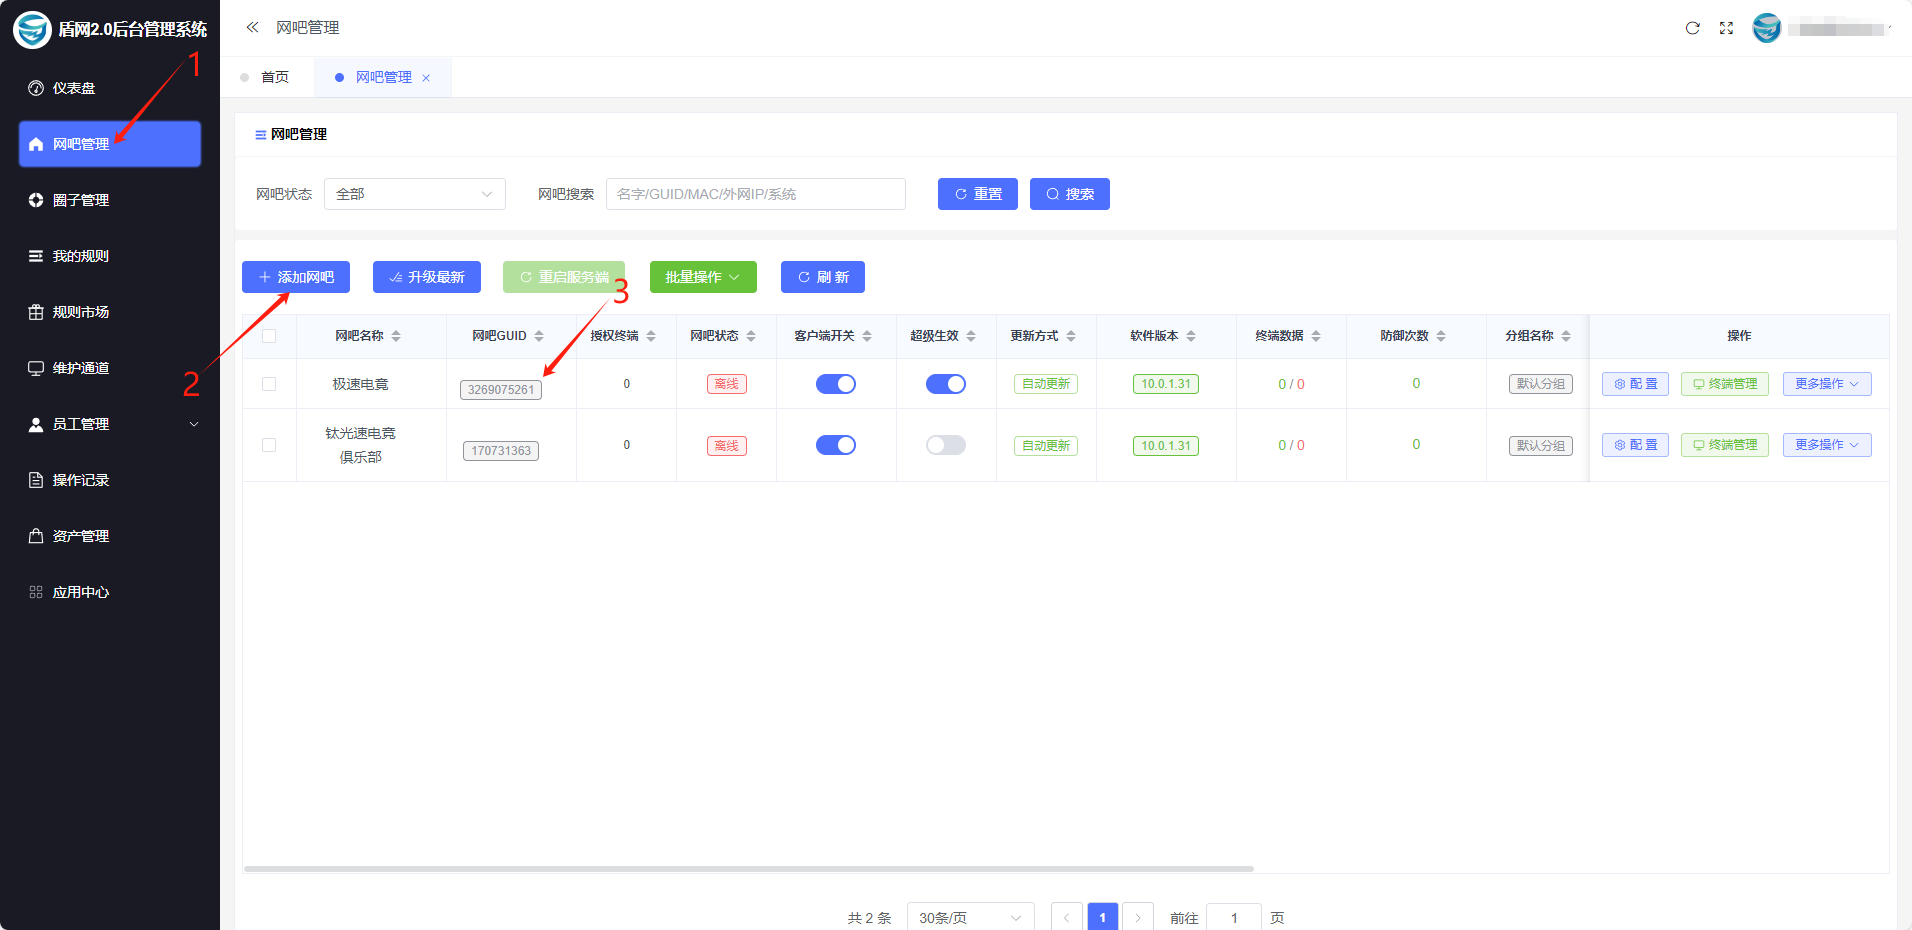The width and height of the screenshot is (1912, 930).
Task: Expand the 批量操作 dropdown button
Action: tap(703, 277)
